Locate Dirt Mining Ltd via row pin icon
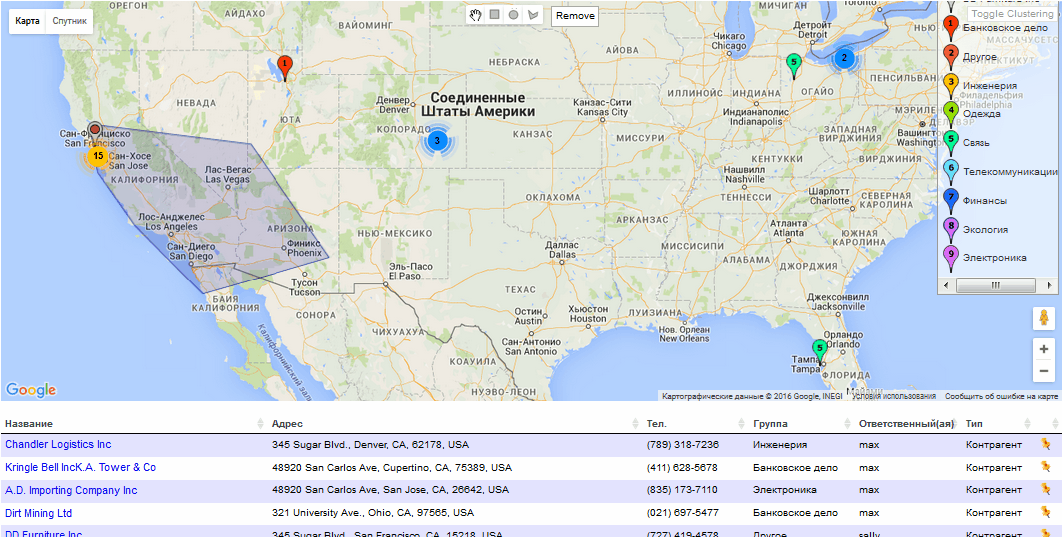Image resolution: width=1062 pixels, height=537 pixels. pos(1046,513)
